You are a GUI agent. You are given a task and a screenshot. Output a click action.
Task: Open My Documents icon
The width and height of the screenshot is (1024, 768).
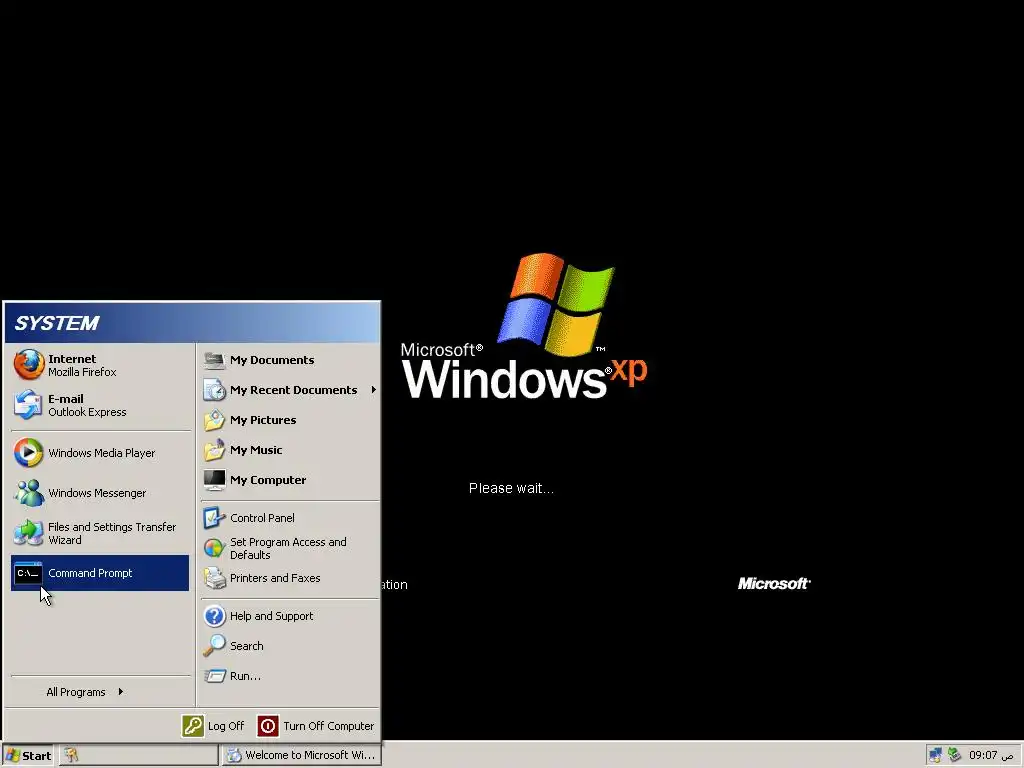(214, 360)
